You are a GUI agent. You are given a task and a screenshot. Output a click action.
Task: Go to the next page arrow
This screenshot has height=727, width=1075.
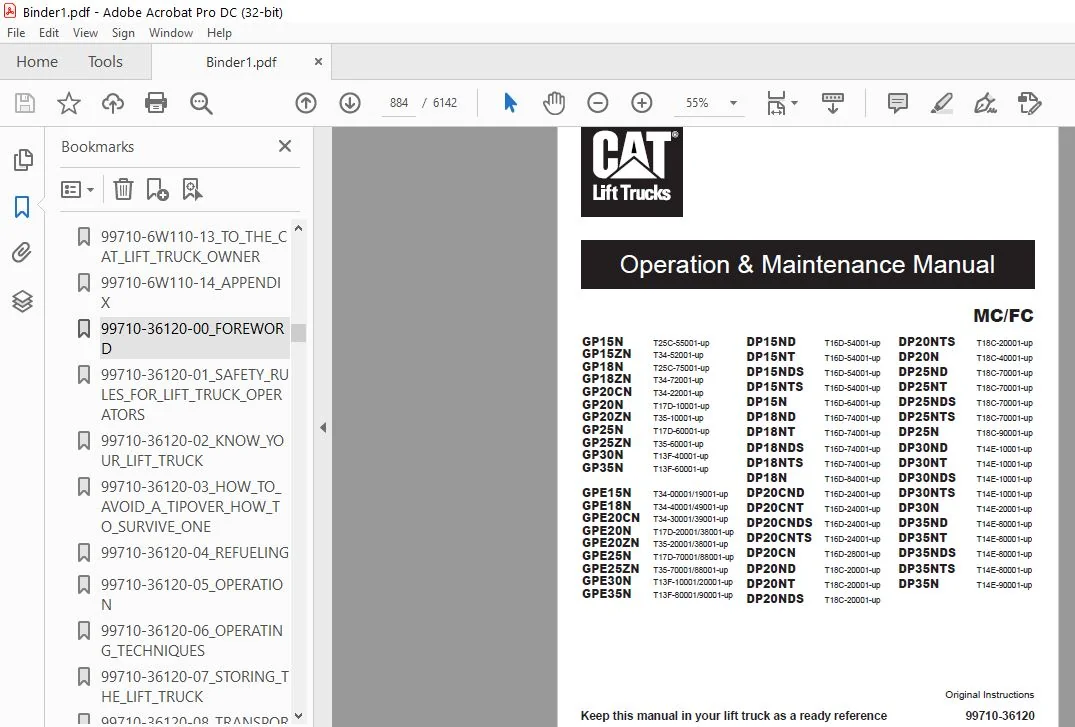[350, 103]
